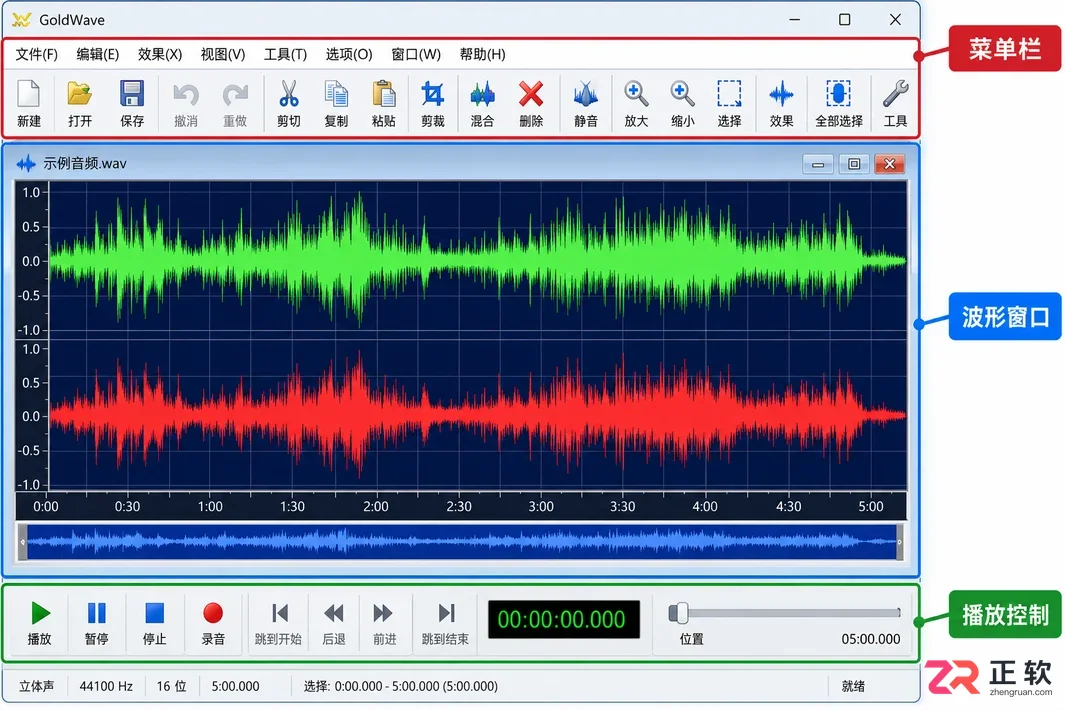Click the 位置 position slider handle

pos(679,613)
